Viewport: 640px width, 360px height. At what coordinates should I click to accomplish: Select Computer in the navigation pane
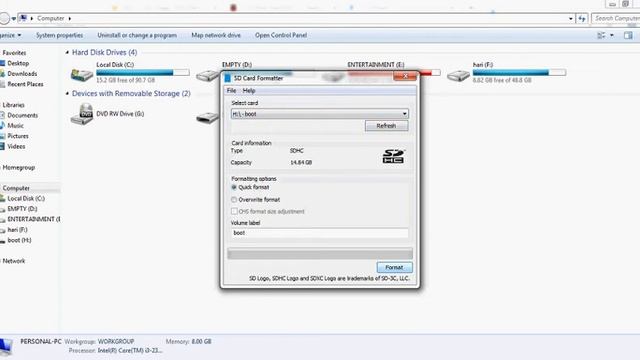[16, 188]
